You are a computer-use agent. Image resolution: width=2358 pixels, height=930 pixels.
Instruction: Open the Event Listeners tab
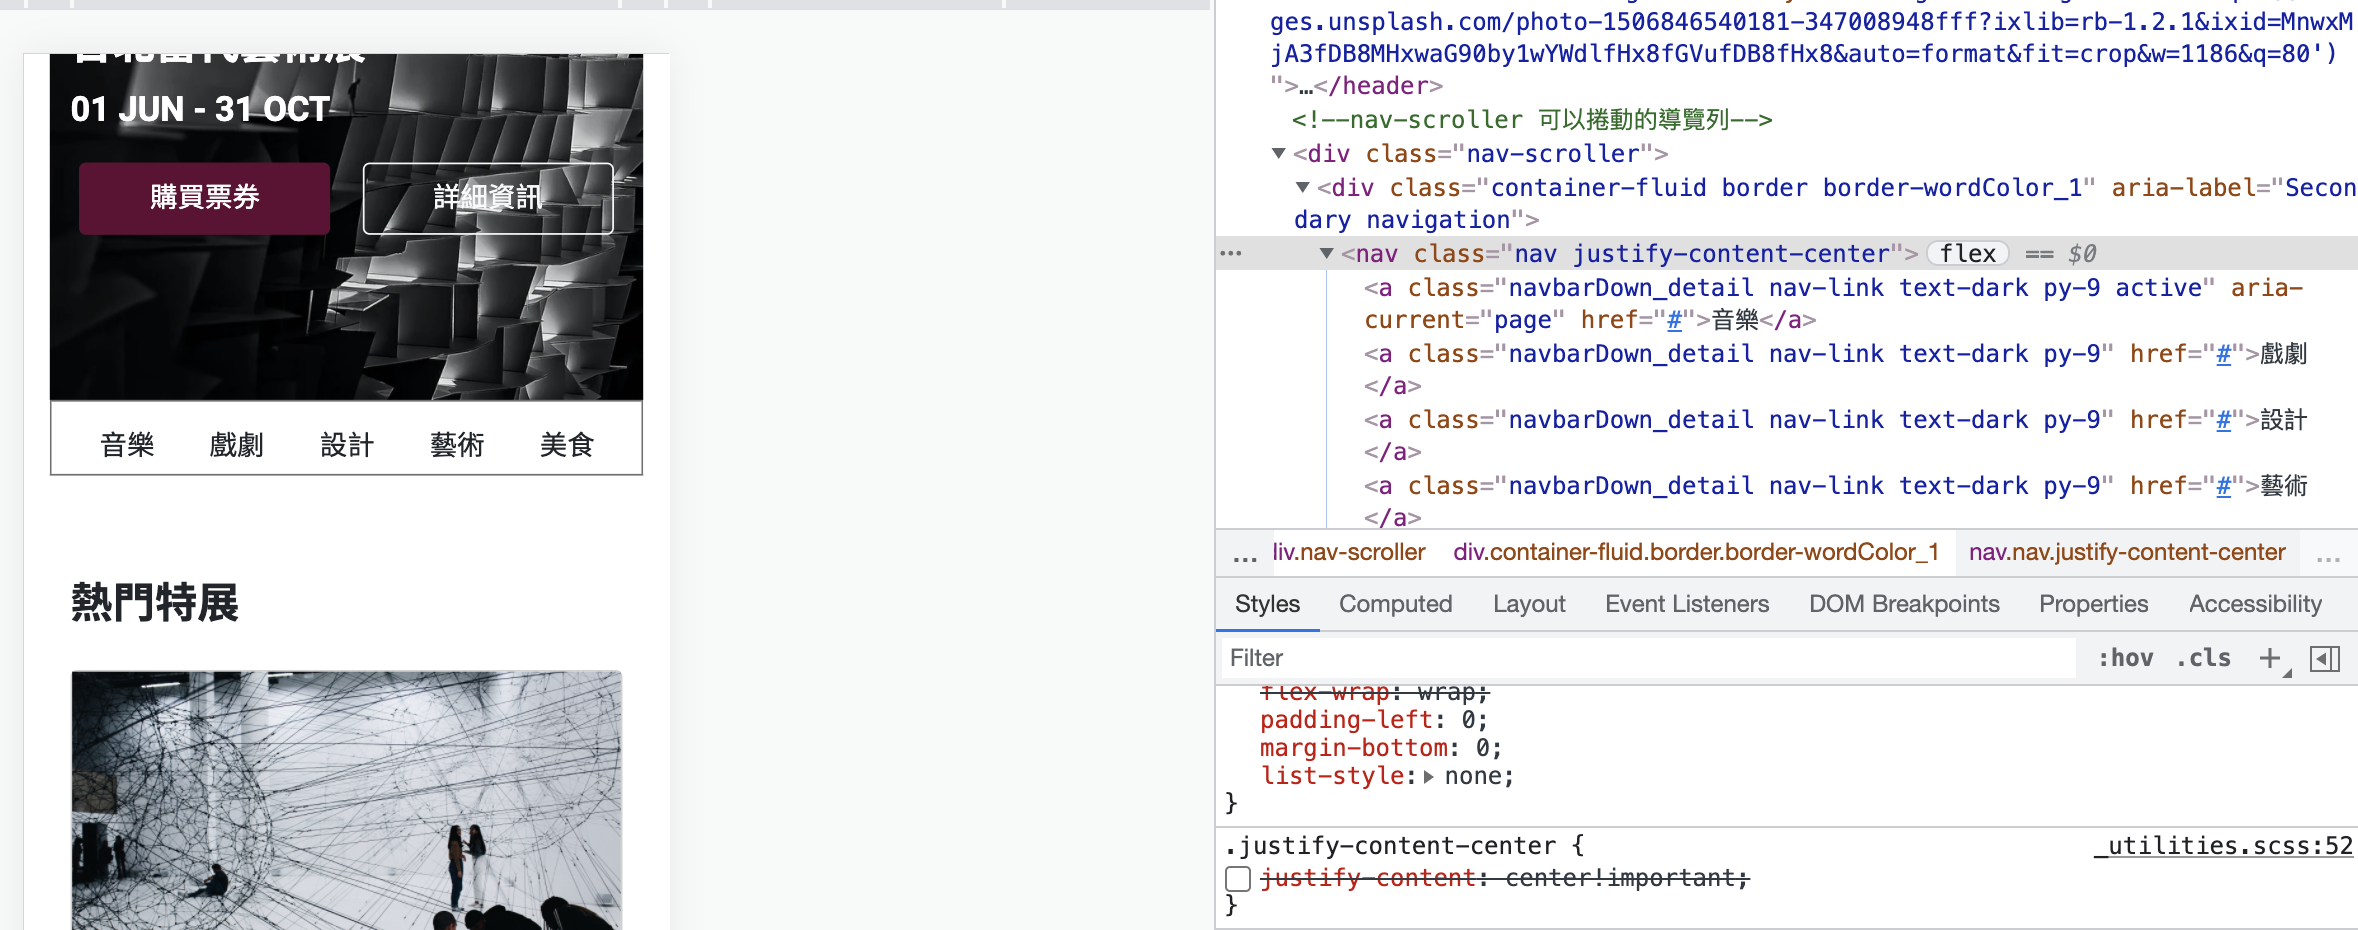point(1686,604)
